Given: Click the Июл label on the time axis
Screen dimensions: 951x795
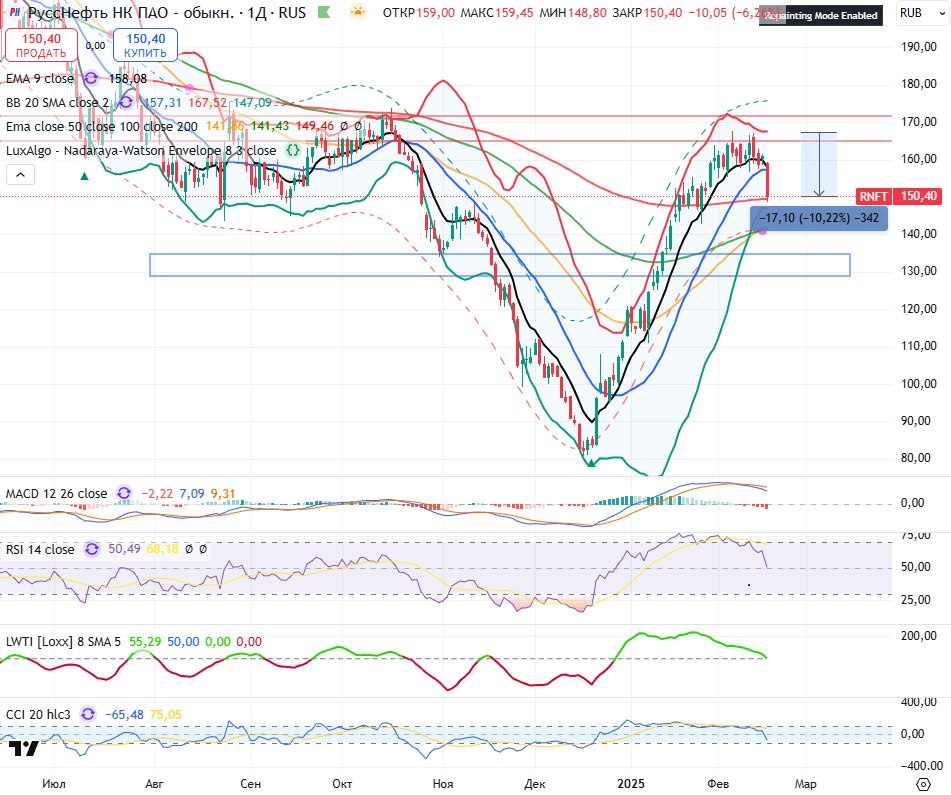Looking at the screenshot, I should coord(53,783).
